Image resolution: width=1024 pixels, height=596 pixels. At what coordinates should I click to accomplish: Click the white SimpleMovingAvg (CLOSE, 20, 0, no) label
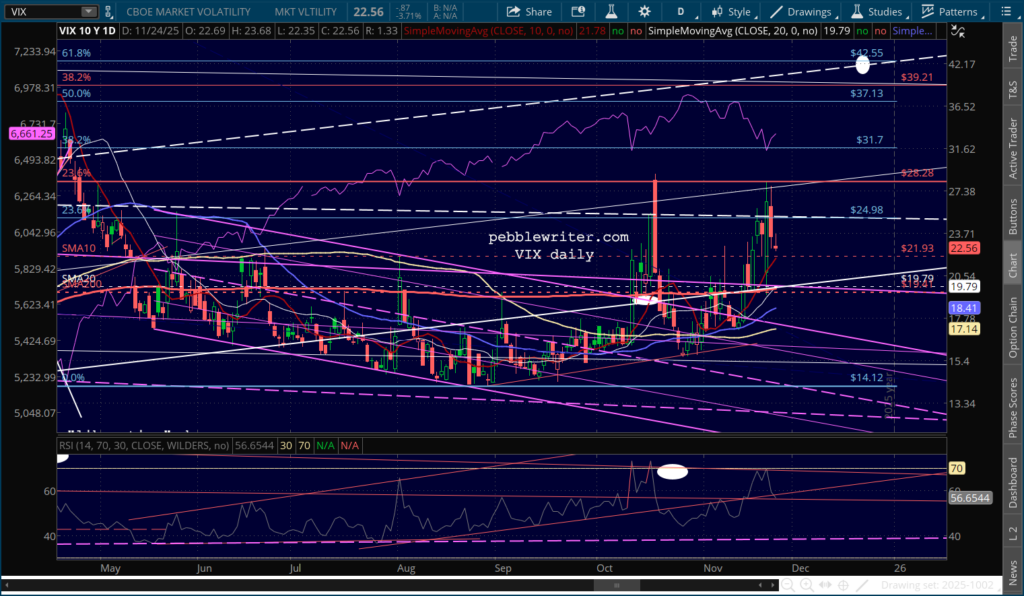pos(733,31)
